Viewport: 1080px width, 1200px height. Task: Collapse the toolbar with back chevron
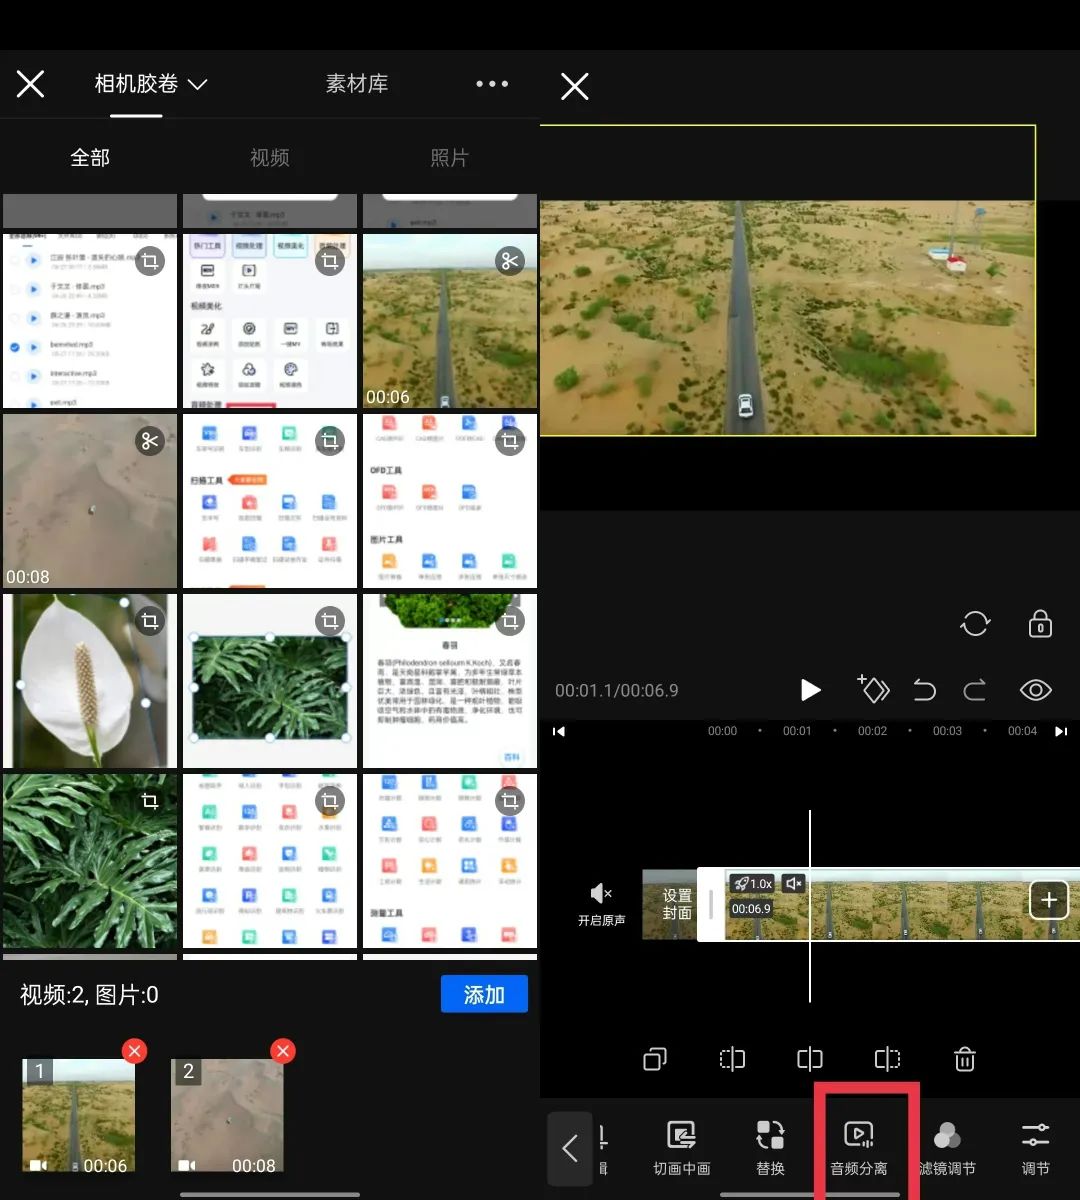570,1148
